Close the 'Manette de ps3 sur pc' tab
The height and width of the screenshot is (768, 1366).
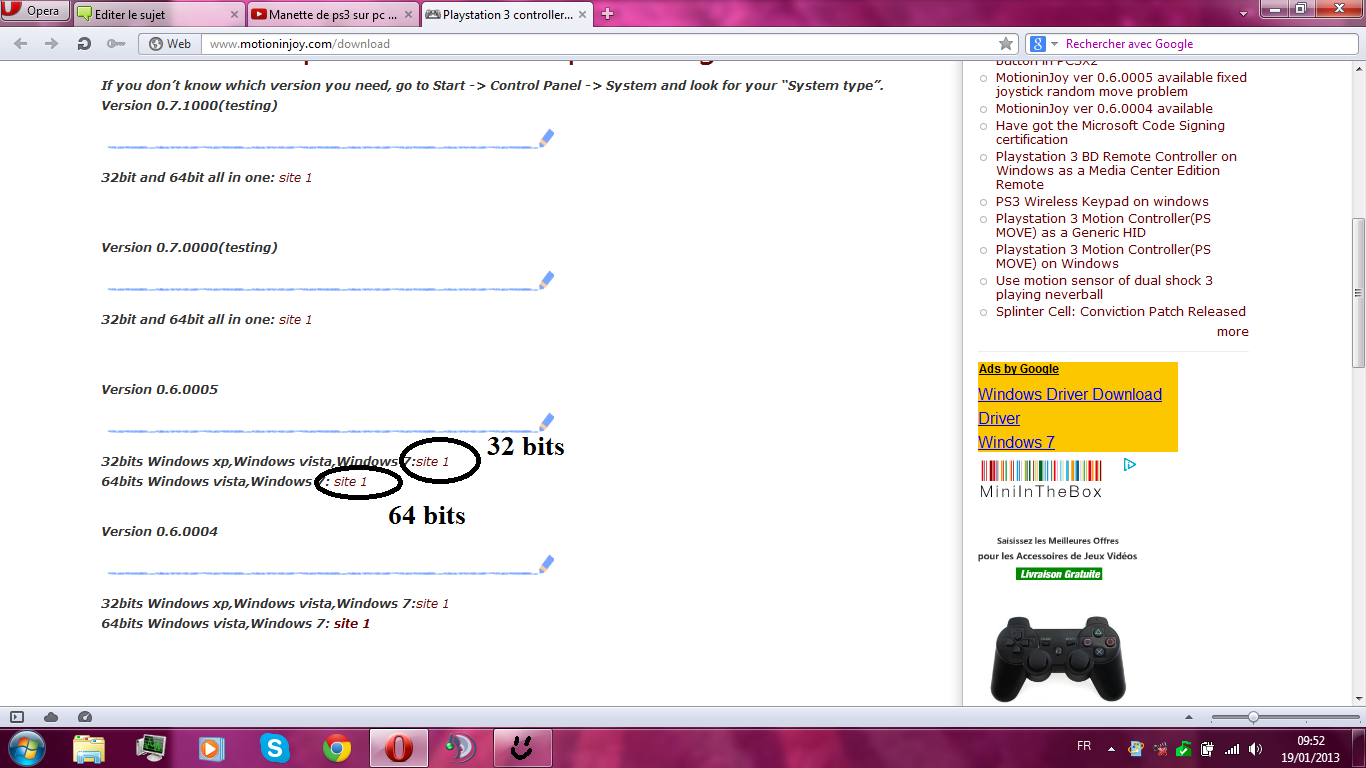[410, 15]
